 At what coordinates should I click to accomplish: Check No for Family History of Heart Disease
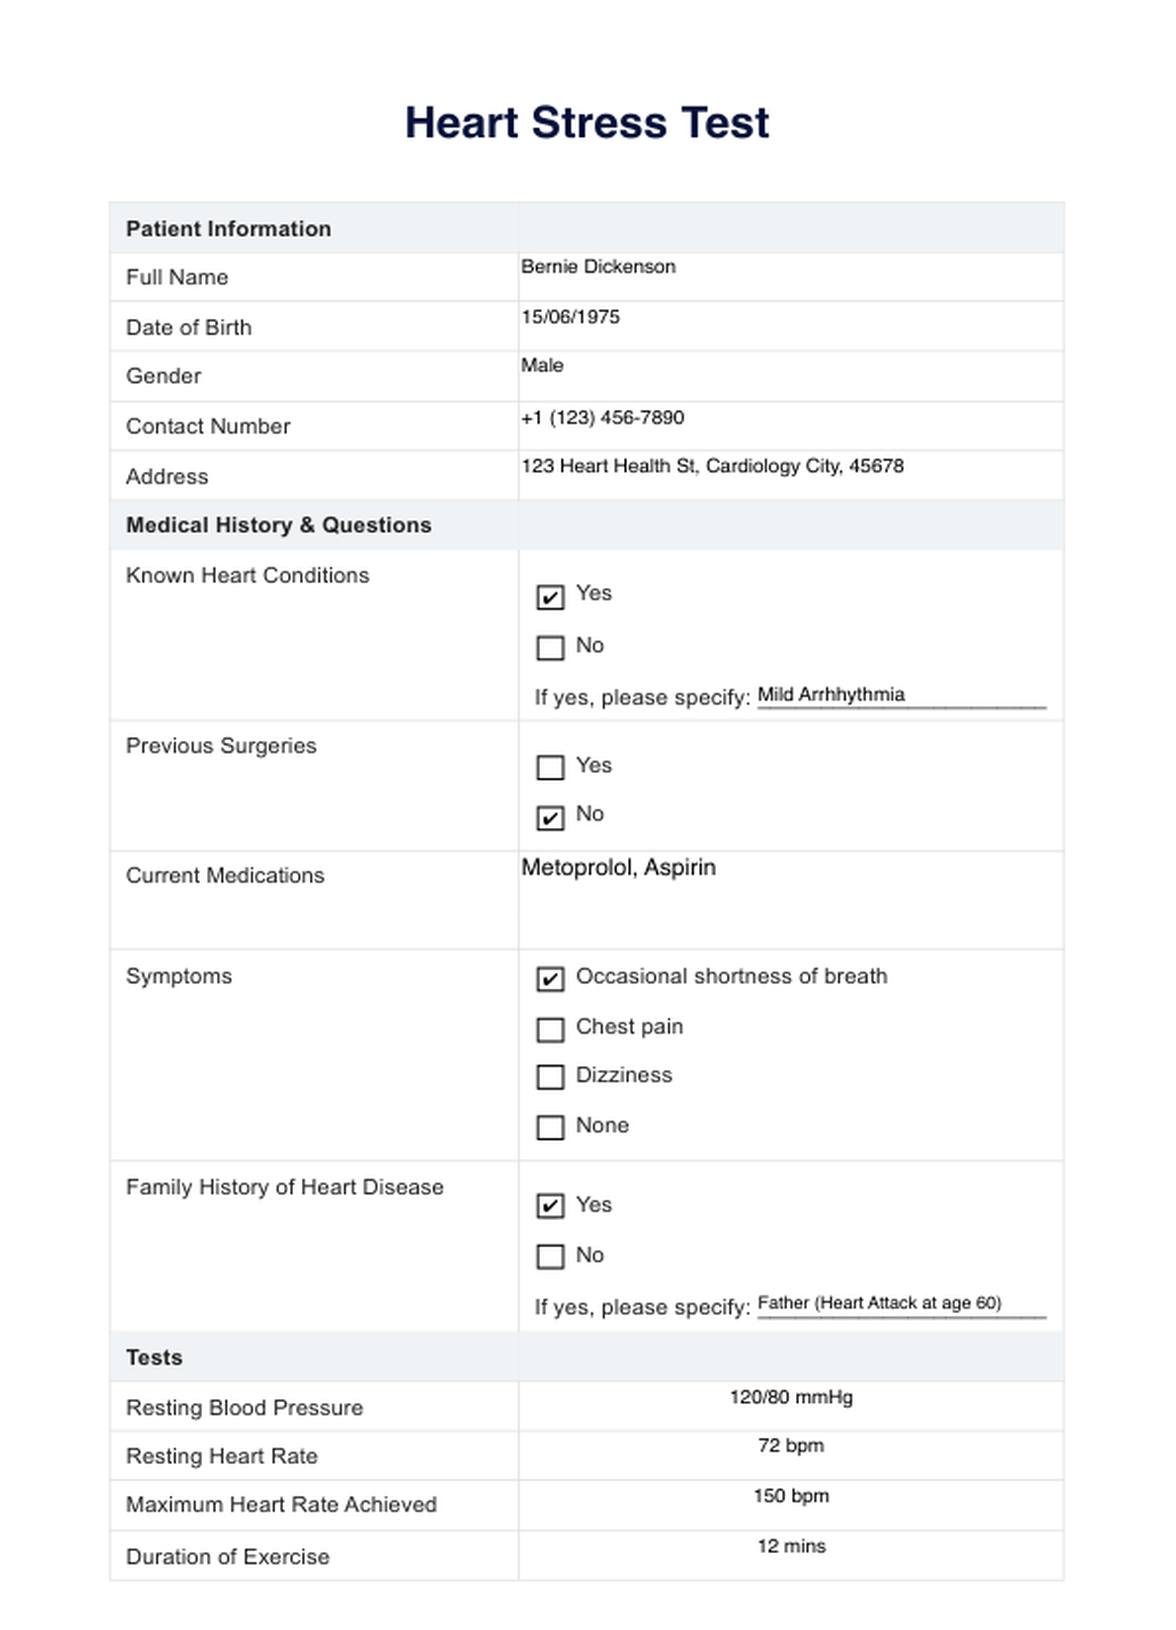550,1256
